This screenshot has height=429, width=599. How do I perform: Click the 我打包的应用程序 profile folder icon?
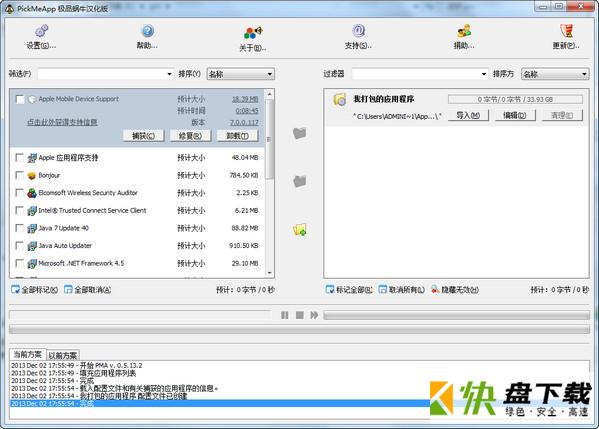tap(340, 99)
